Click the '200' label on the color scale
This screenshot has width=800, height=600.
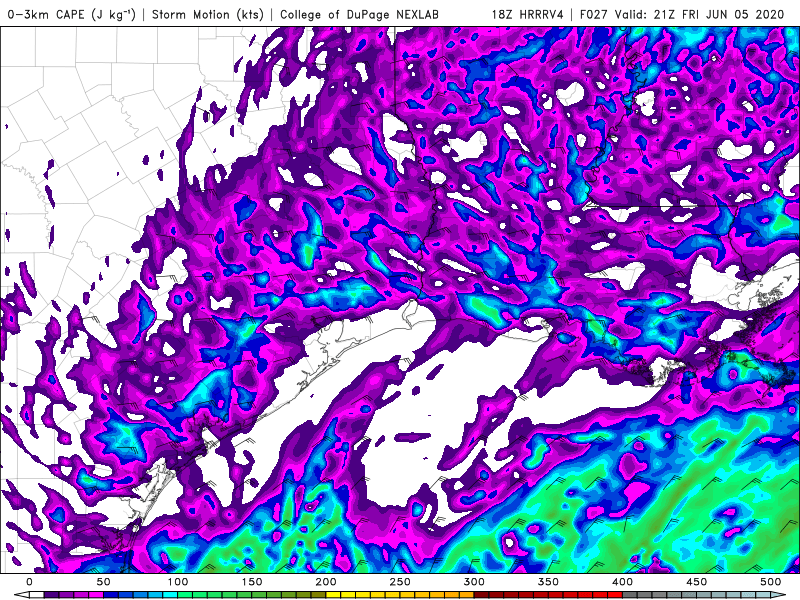coord(326,582)
